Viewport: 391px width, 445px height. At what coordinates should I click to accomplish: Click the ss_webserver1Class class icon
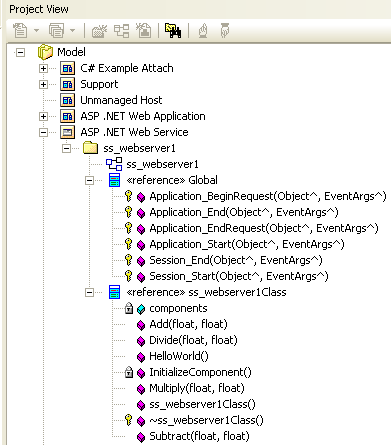pos(114,292)
